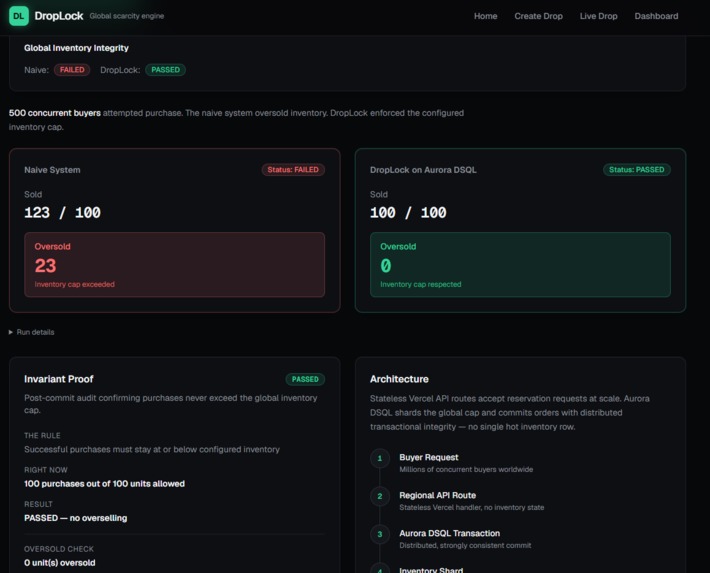The image size is (710, 573).
Task: Click the 'OVERSOLD CHECK' label
Action: (x=59, y=549)
